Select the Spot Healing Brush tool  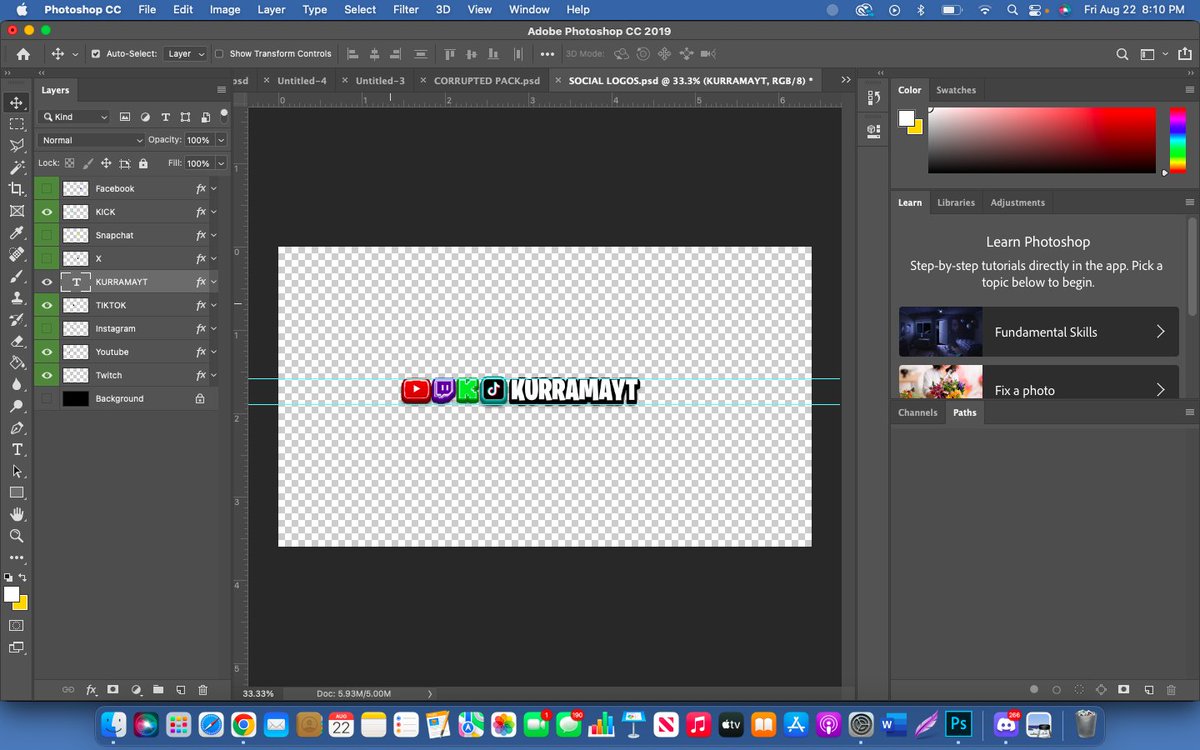16,254
